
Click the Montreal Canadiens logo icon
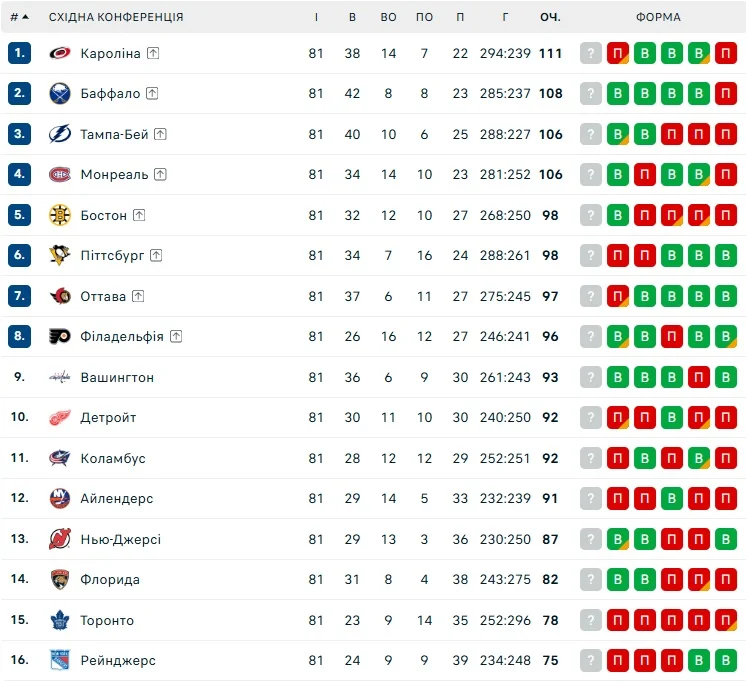coord(60,174)
